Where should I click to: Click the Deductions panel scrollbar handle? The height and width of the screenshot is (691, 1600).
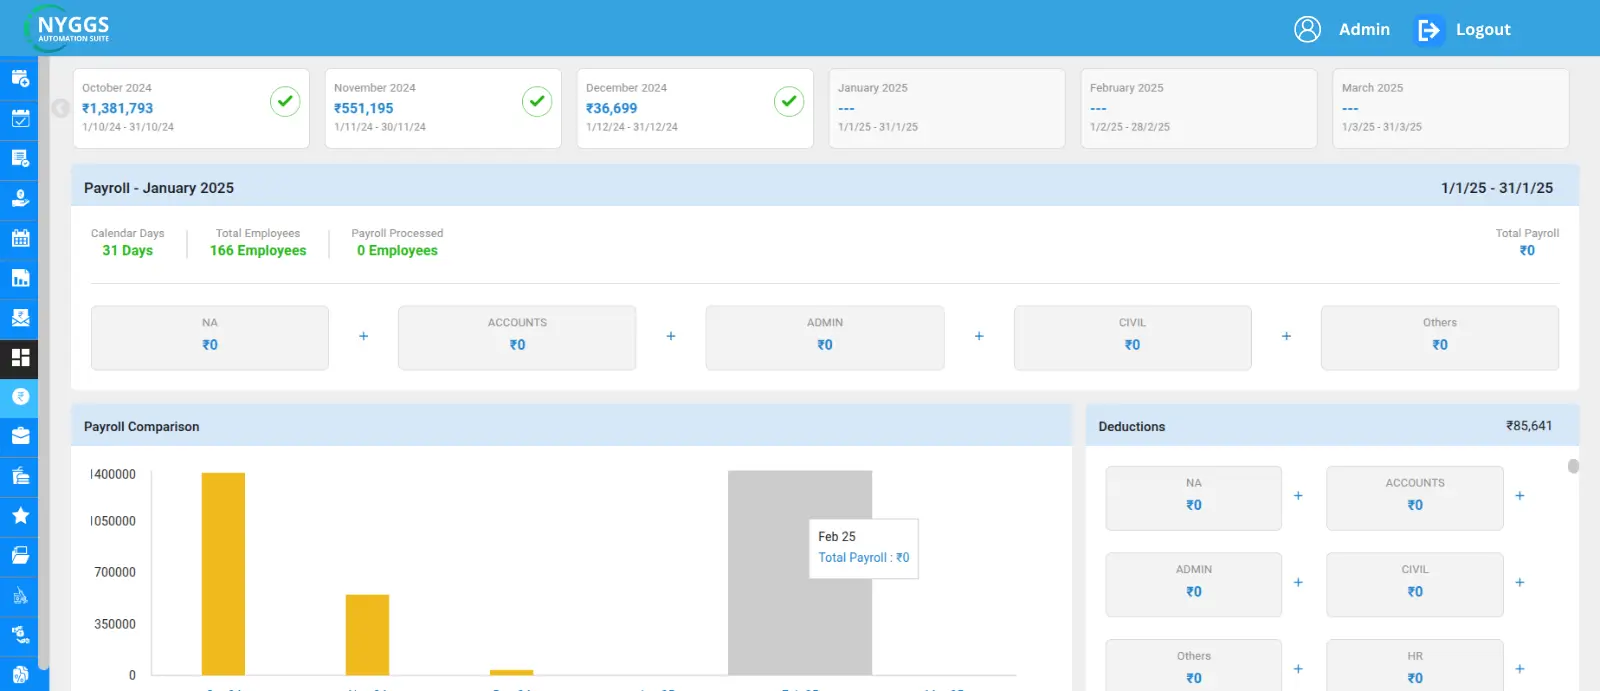[x=1573, y=466]
